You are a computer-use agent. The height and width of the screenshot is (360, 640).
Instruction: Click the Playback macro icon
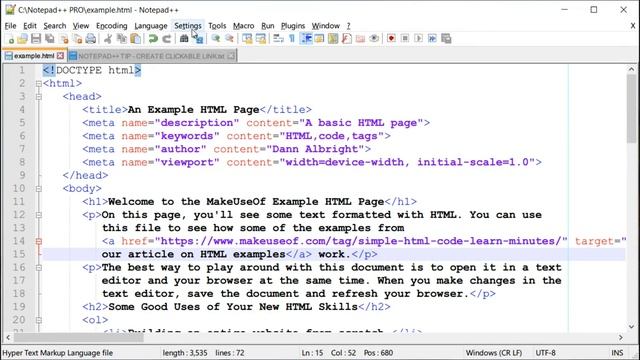[418, 39]
